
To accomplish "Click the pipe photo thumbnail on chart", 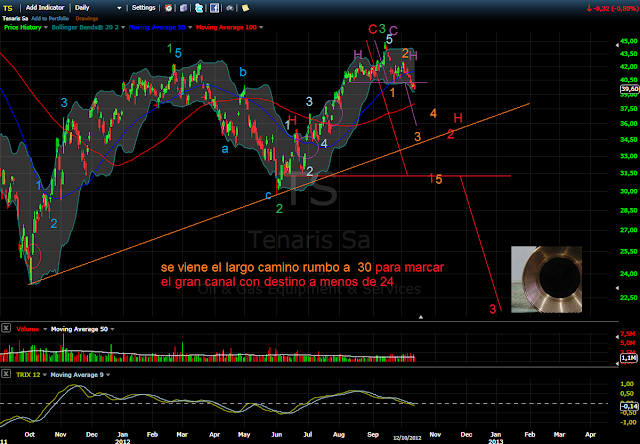I will (x=546, y=280).
